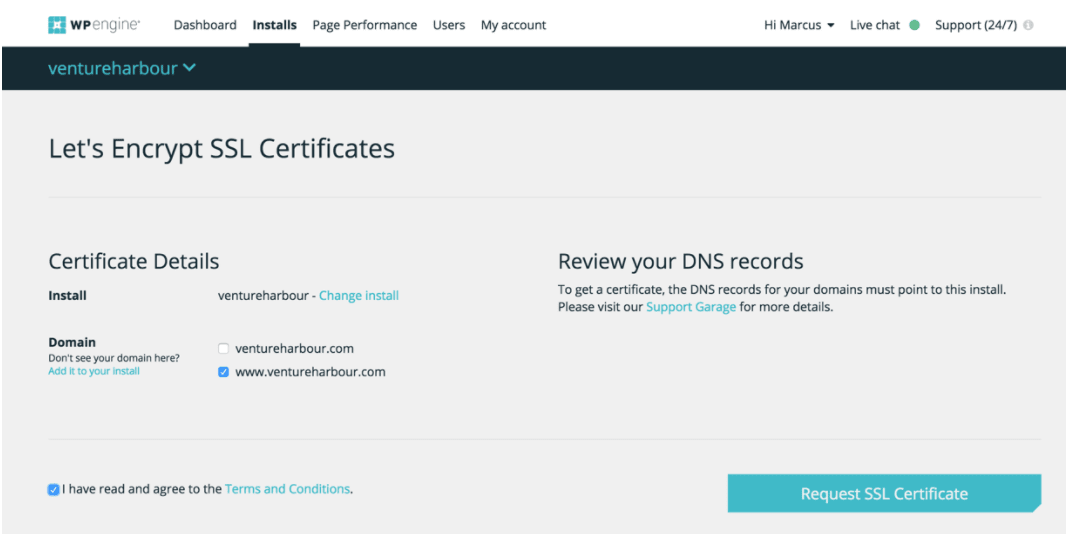The width and height of the screenshot is (1066, 534).
Task: Expand the ventureharbour install dropdown
Action: [x=122, y=68]
